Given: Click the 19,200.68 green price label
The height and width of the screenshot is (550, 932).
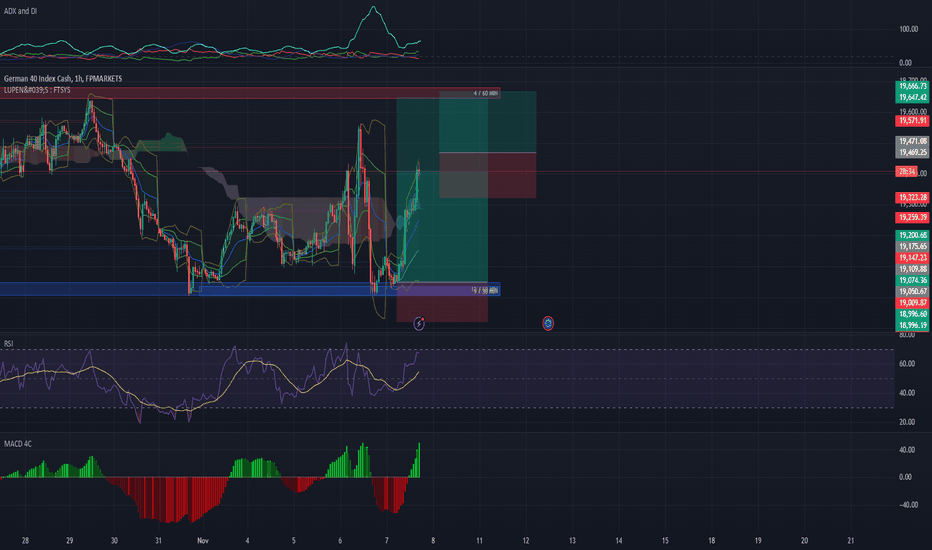Looking at the screenshot, I should pyautogui.click(x=912, y=235).
